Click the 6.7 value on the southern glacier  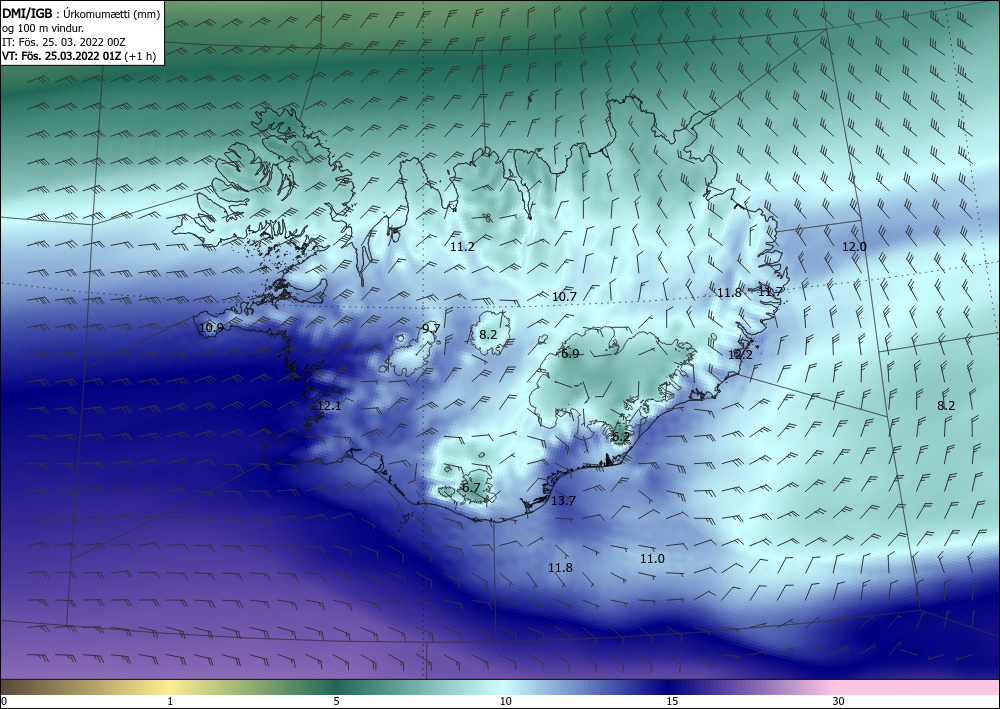pyautogui.click(x=471, y=488)
